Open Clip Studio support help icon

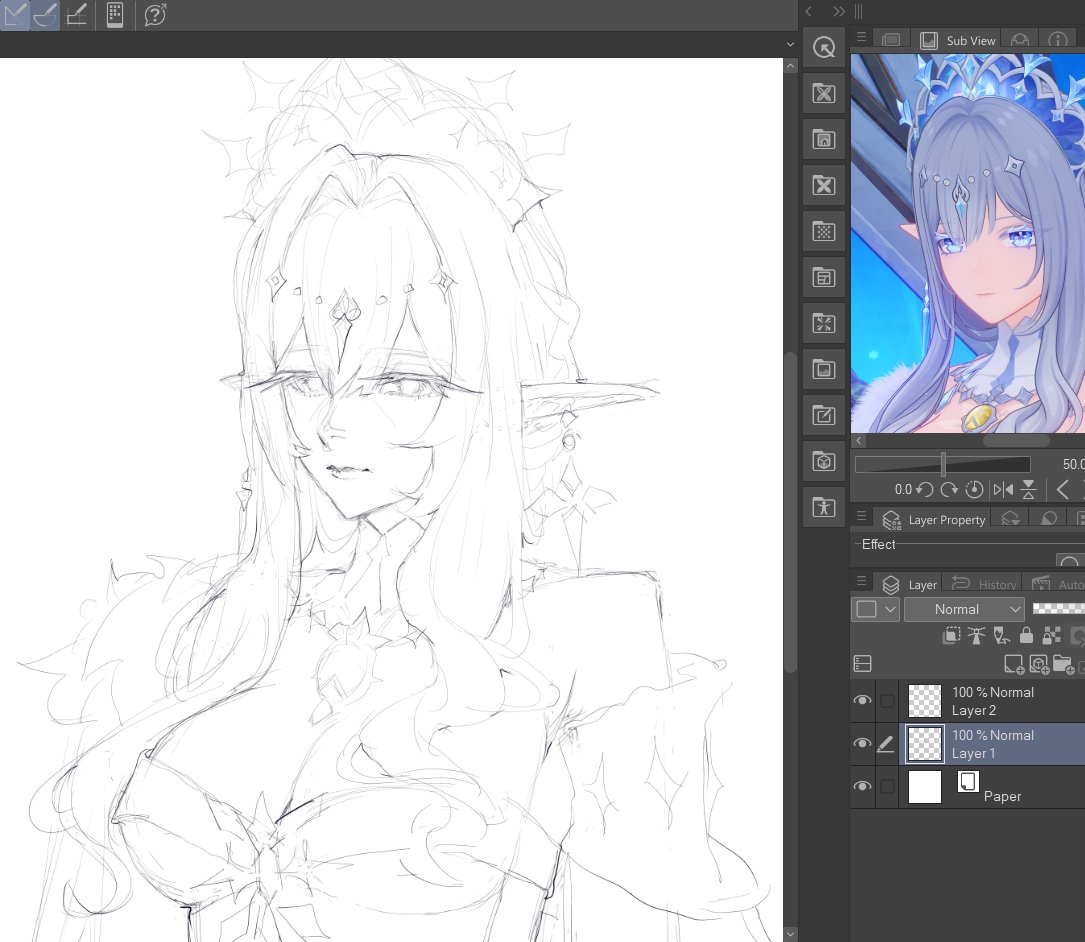tap(155, 15)
